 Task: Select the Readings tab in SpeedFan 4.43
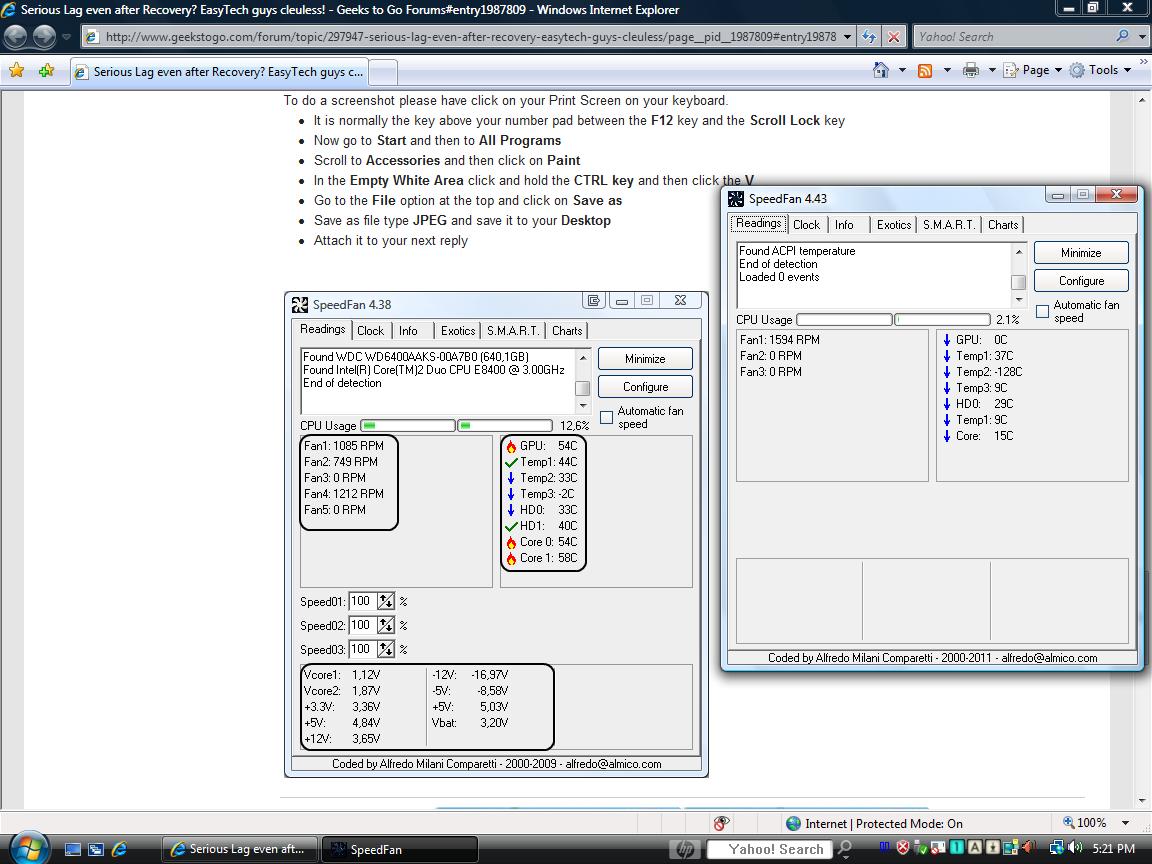click(x=758, y=223)
